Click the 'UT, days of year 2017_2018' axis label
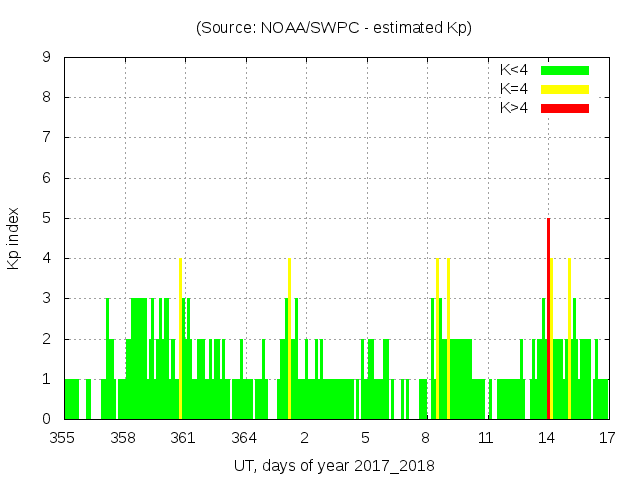The height and width of the screenshot is (480, 640). pos(334,466)
